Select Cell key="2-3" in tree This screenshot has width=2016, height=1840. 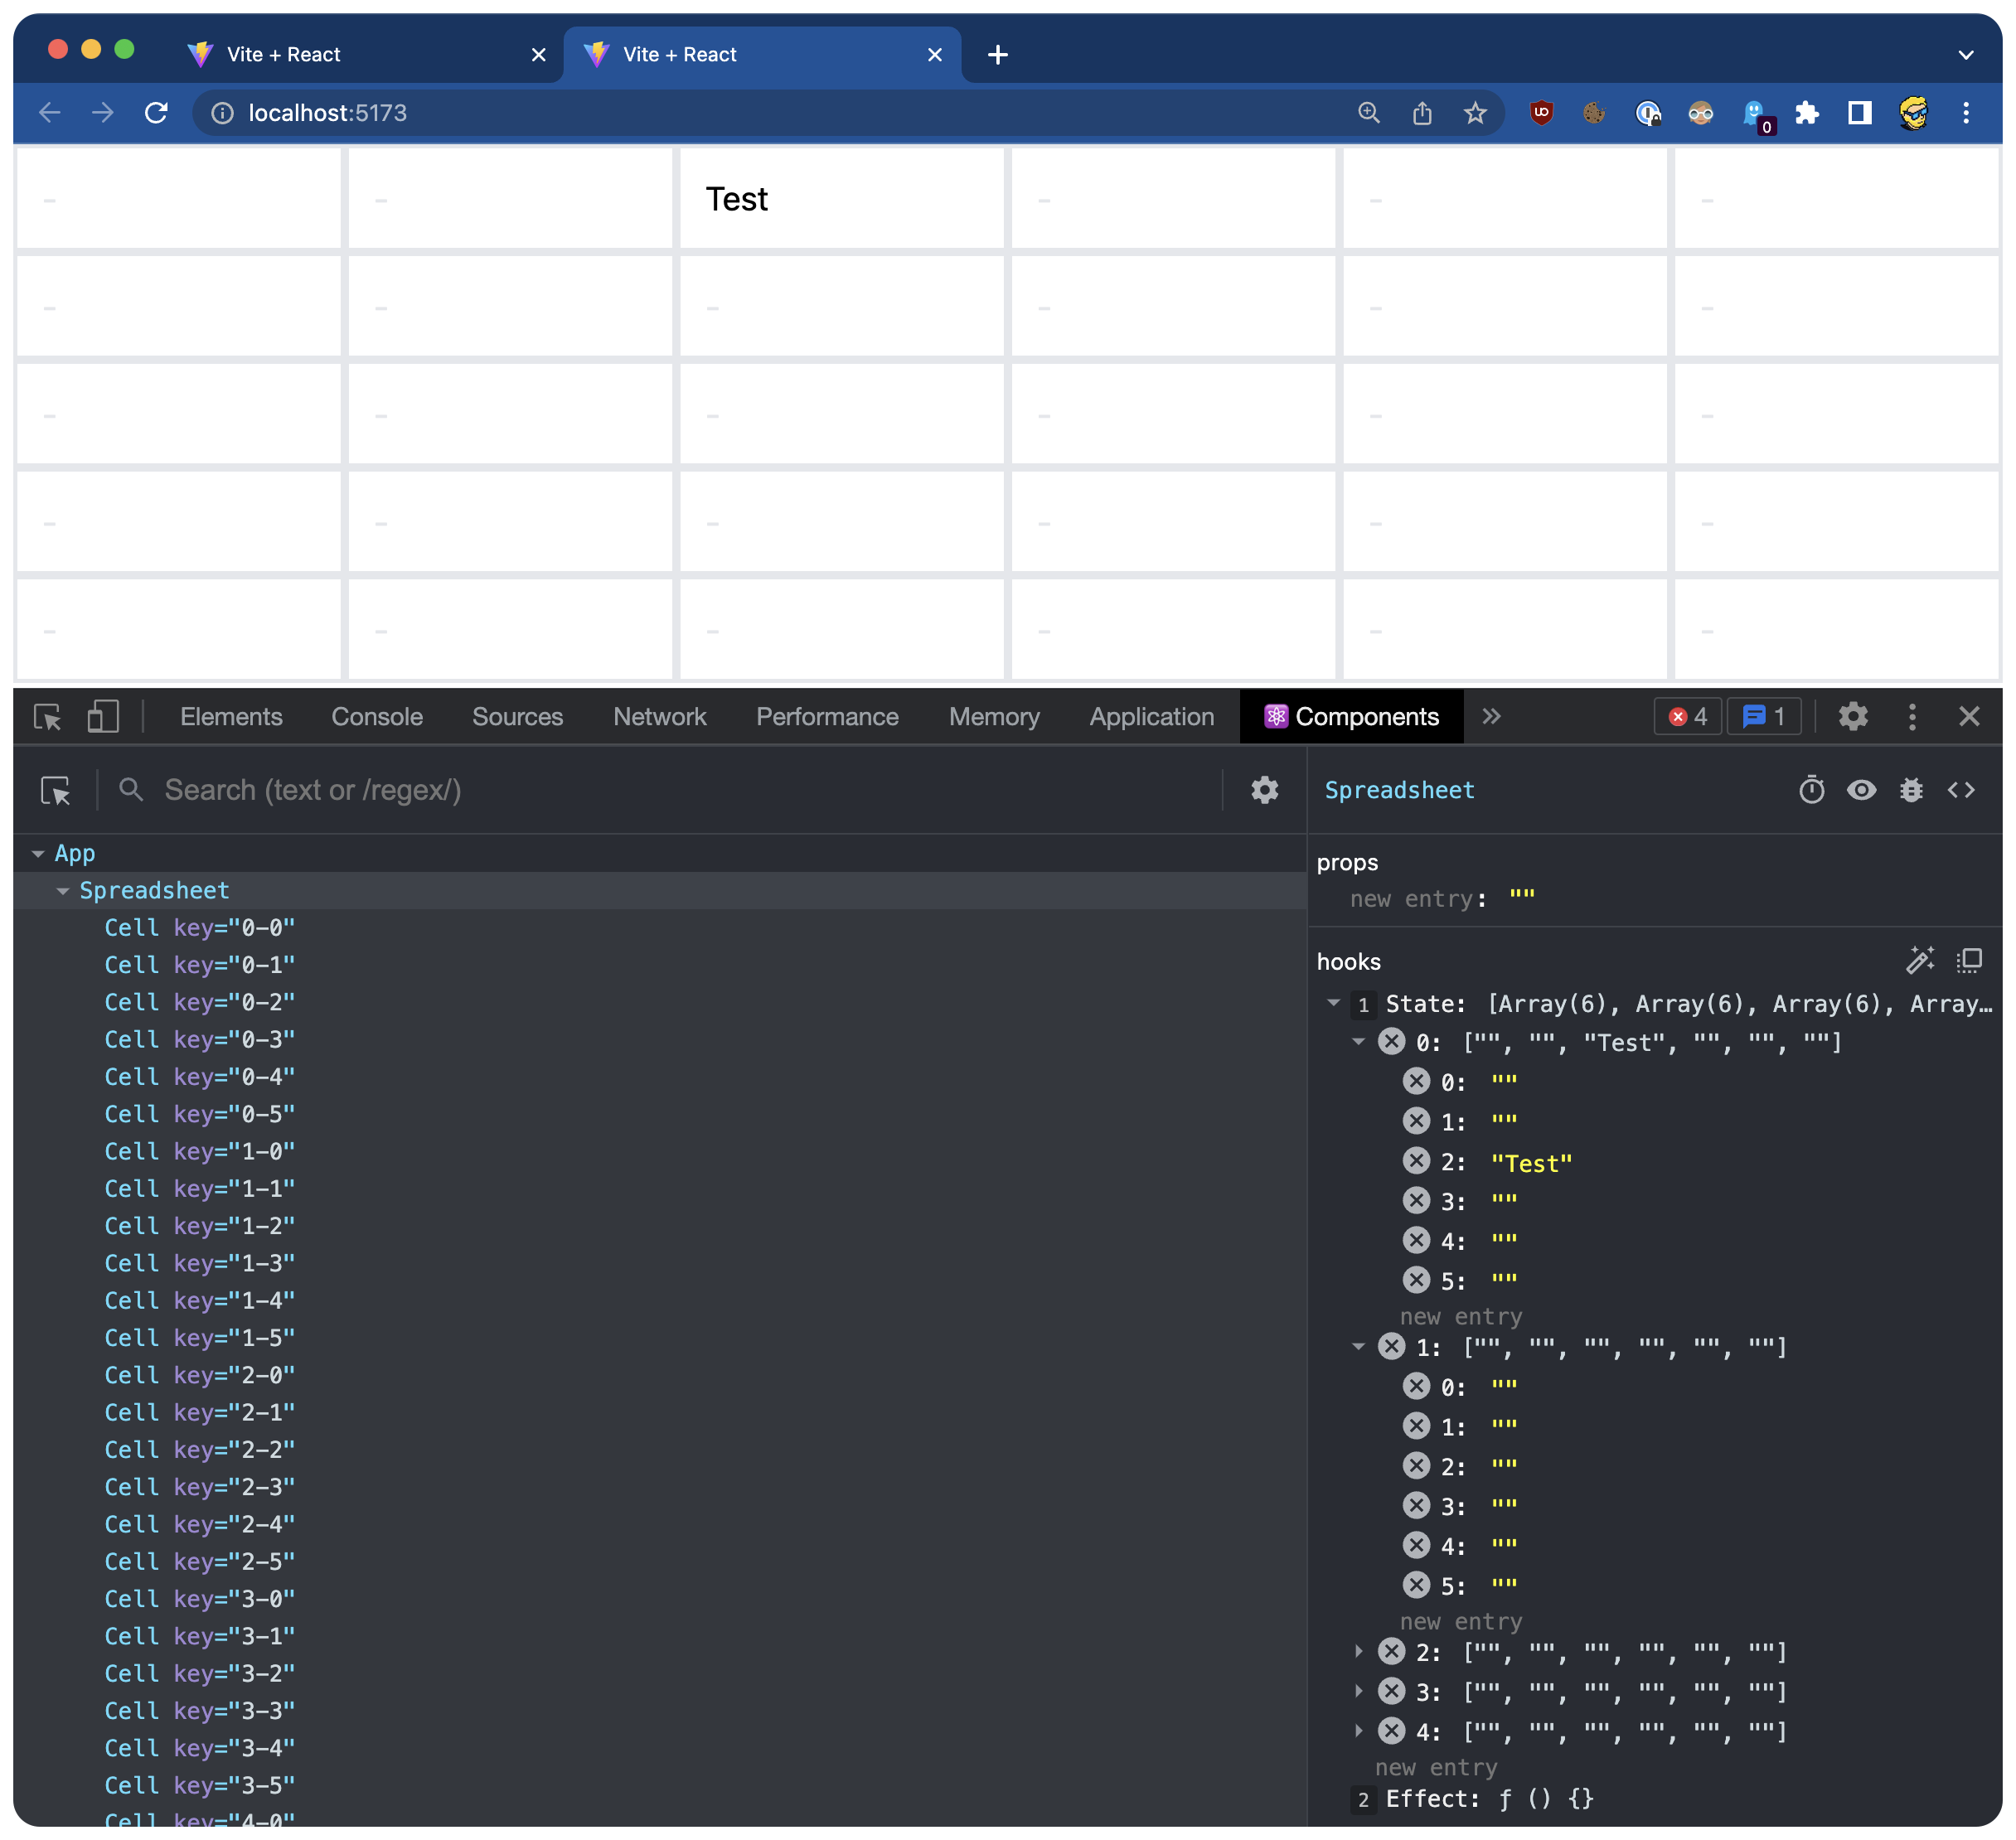coord(199,1487)
